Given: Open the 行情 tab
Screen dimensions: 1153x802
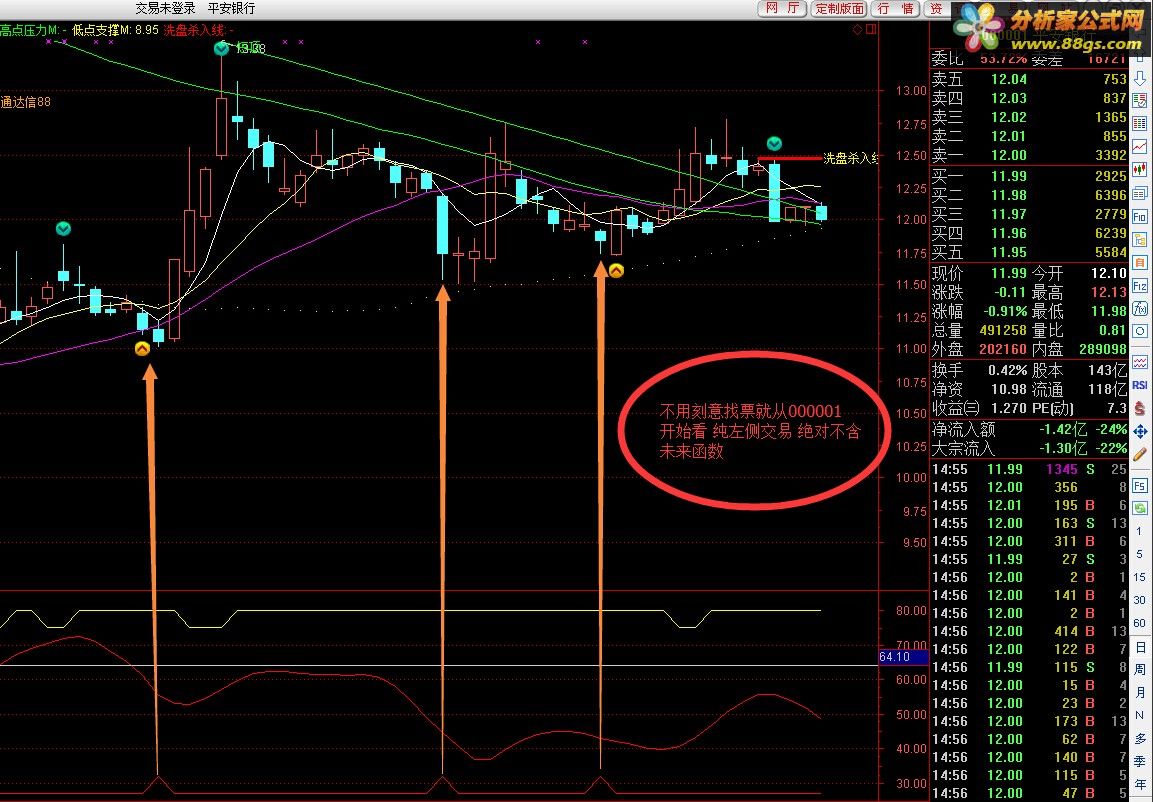Looking at the screenshot, I should pyautogui.click(x=896, y=8).
